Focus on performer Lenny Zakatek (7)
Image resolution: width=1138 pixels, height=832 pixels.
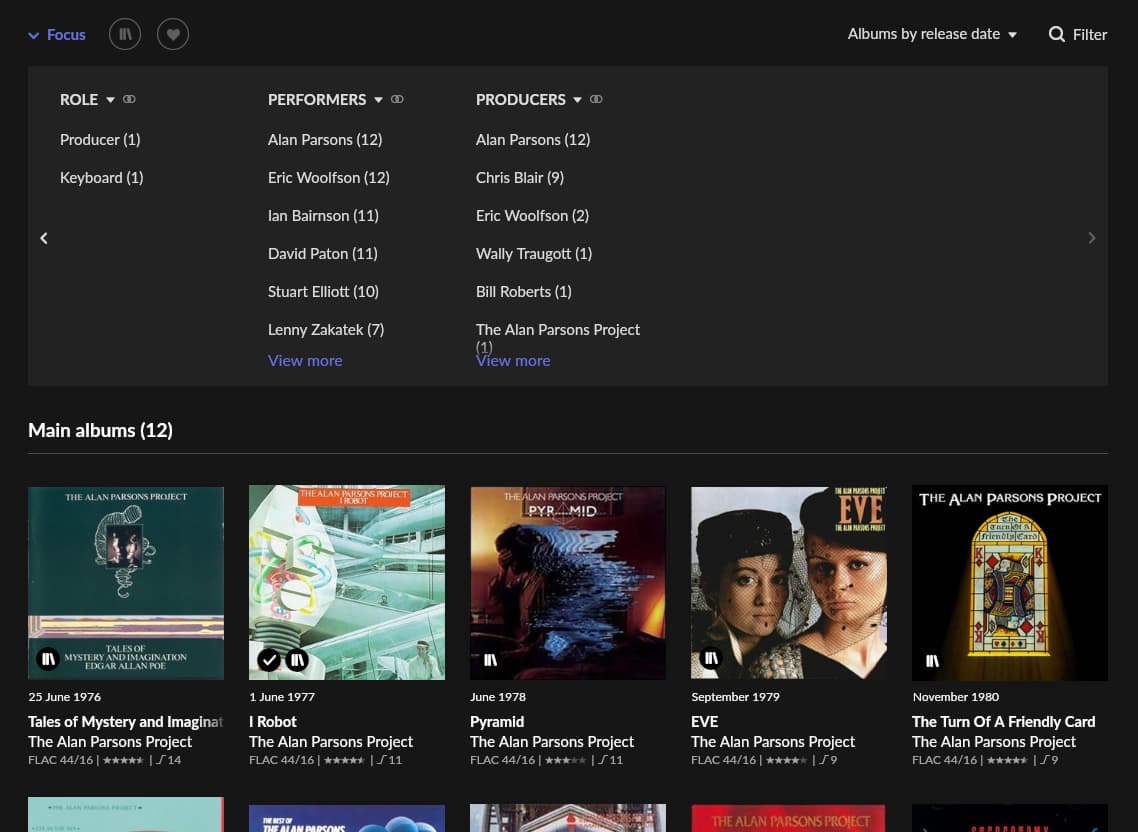326,330
